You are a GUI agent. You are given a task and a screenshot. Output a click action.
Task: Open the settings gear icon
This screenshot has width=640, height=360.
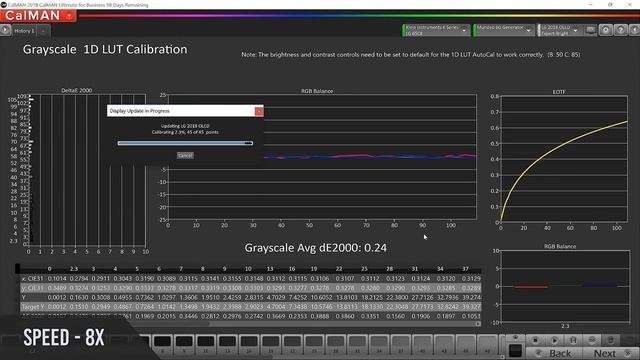point(606,30)
